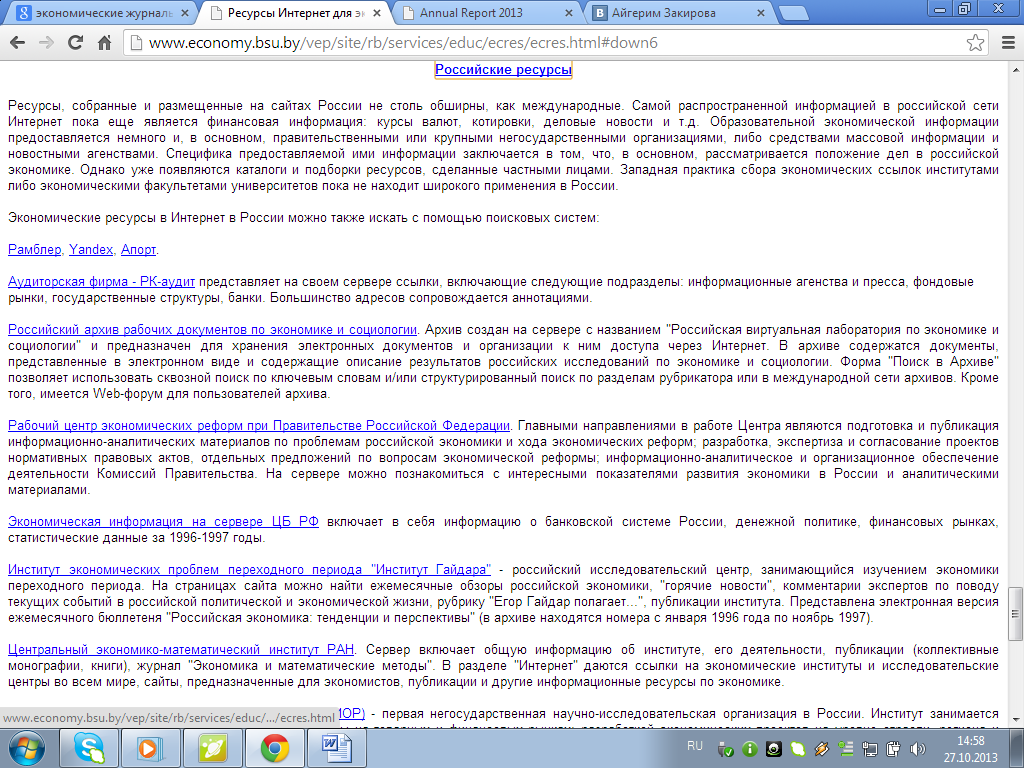Click the scrollbar down arrow

(x=1016, y=721)
